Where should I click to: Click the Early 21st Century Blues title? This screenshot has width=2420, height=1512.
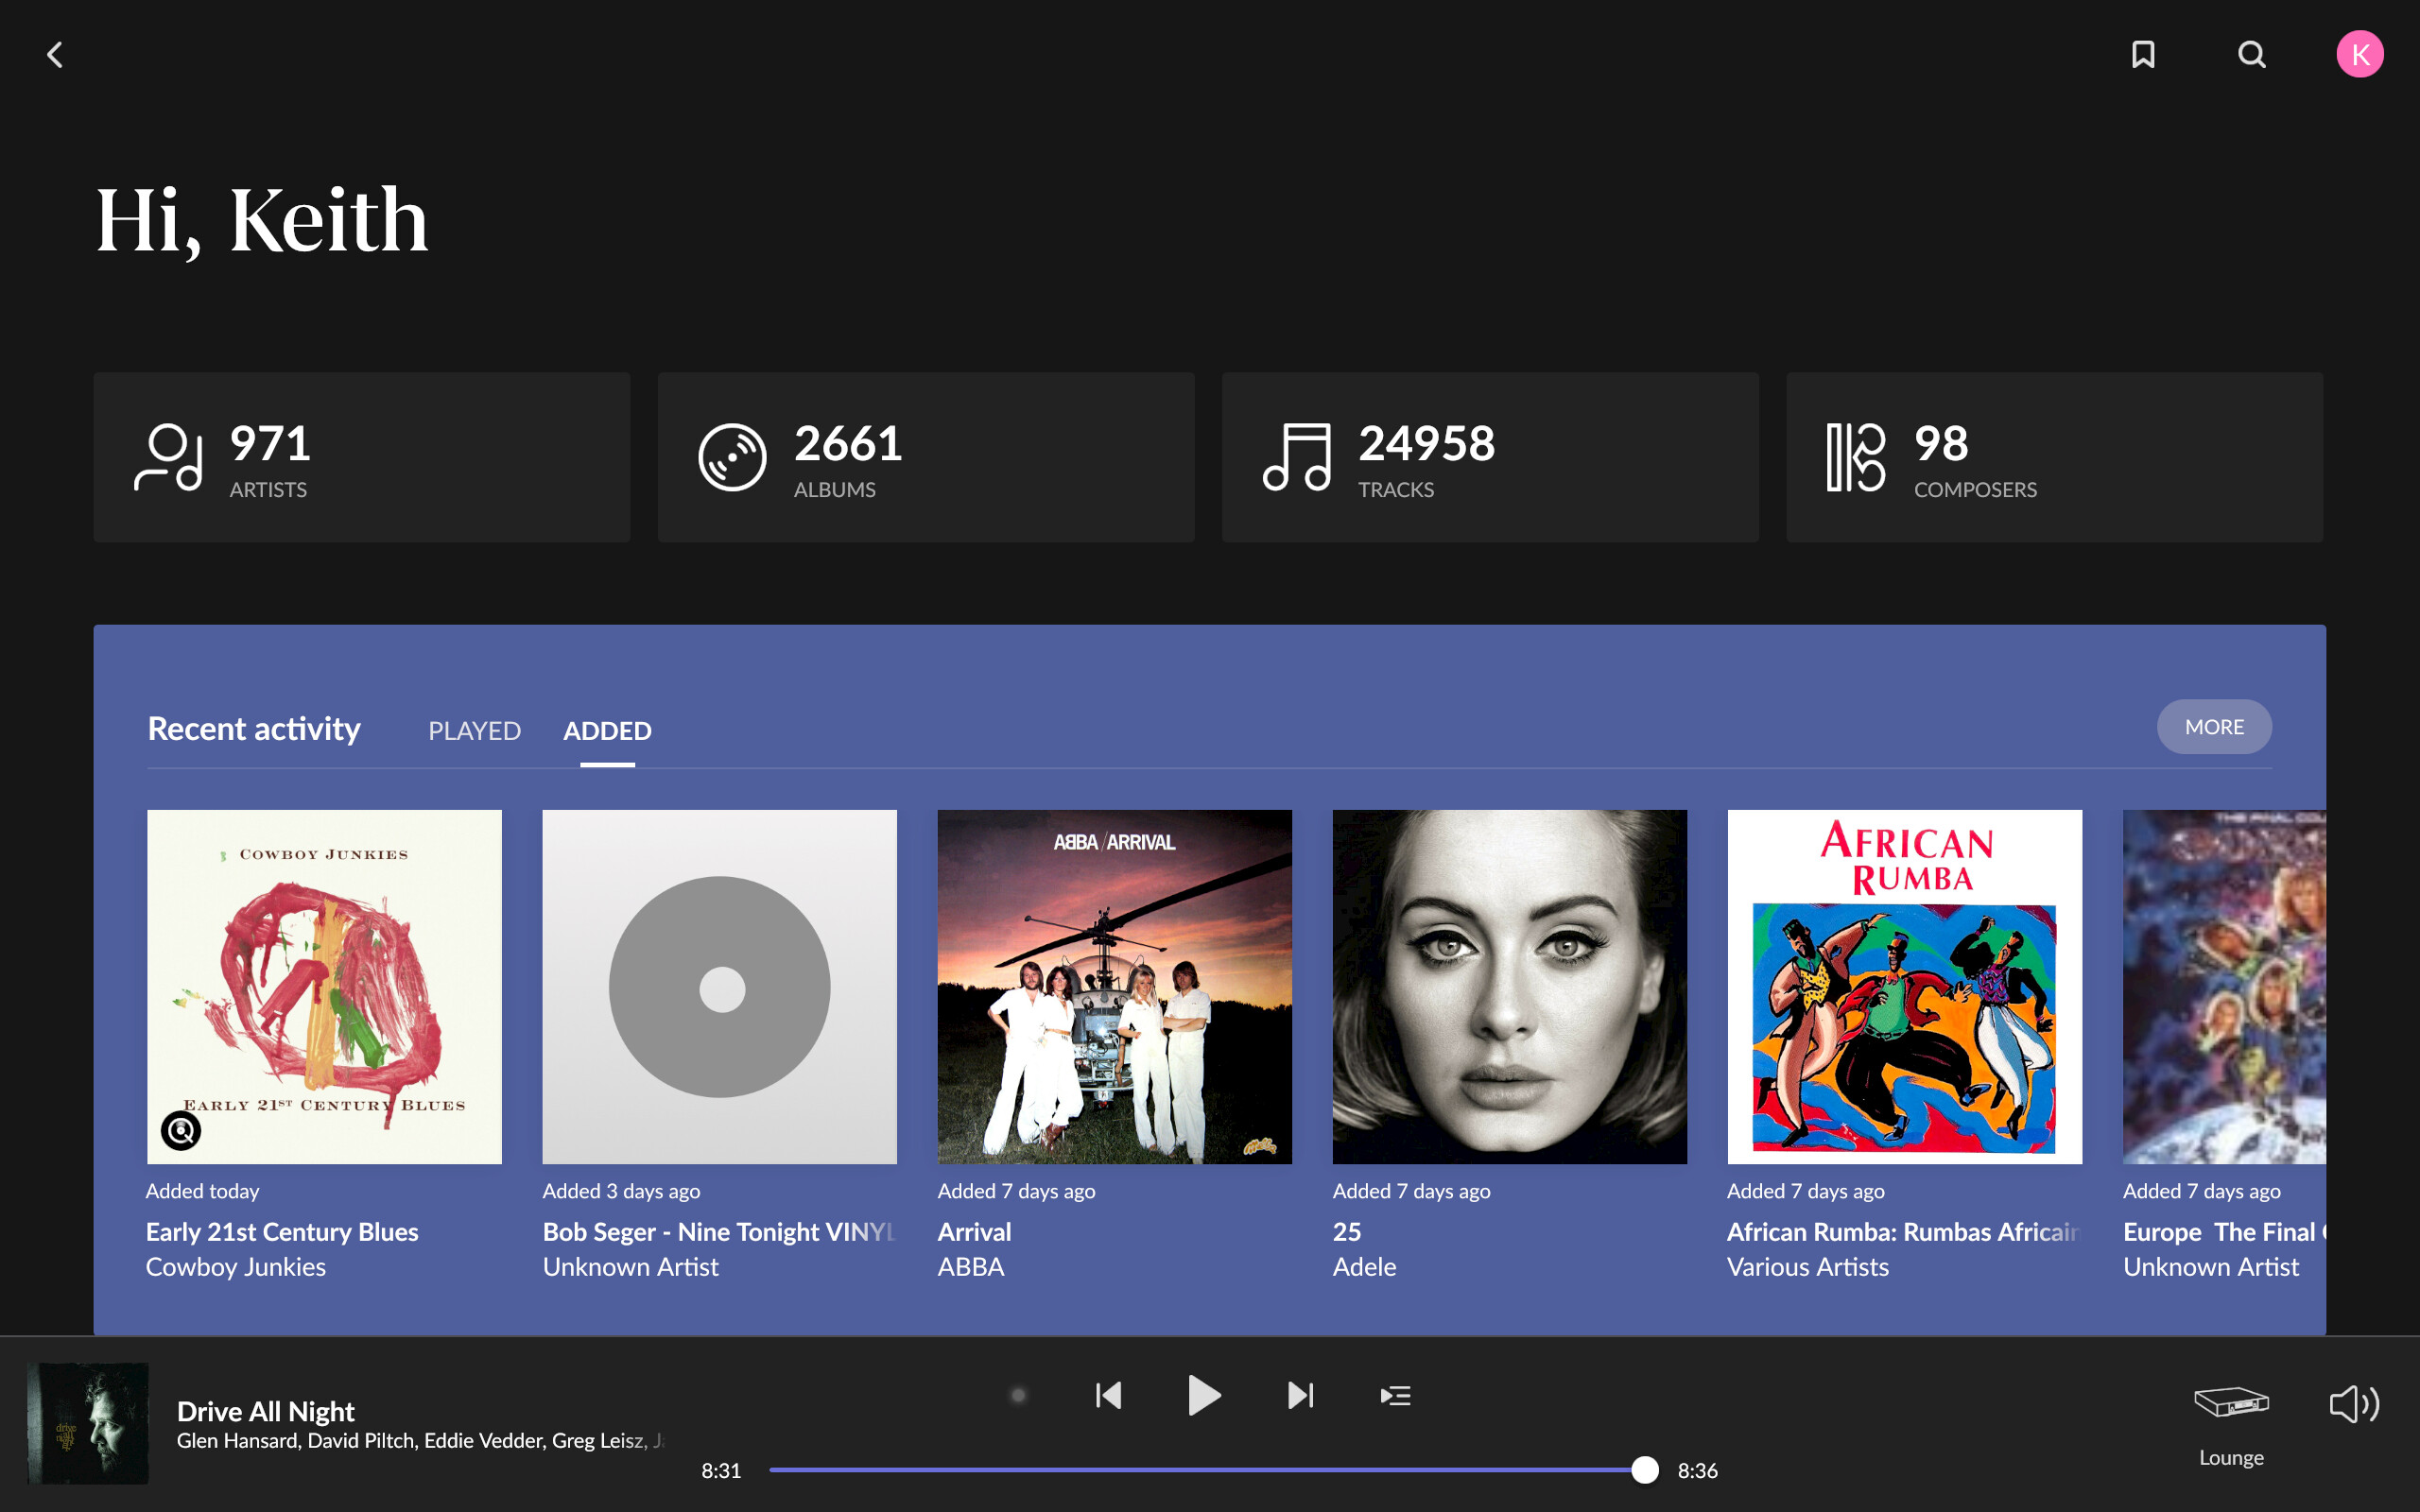[x=282, y=1232]
